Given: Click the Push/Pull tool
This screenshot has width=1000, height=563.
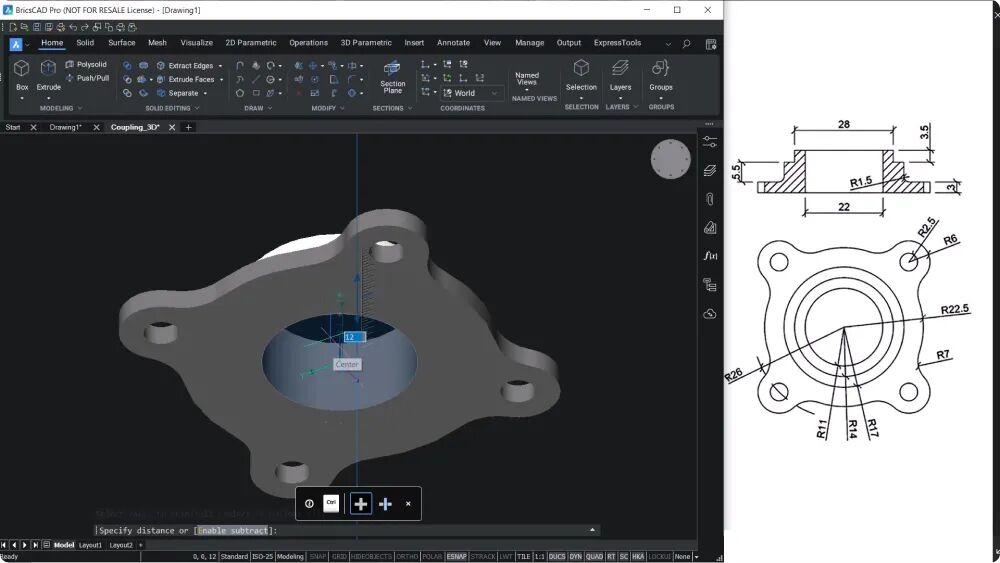Looking at the screenshot, I should click(x=87, y=78).
